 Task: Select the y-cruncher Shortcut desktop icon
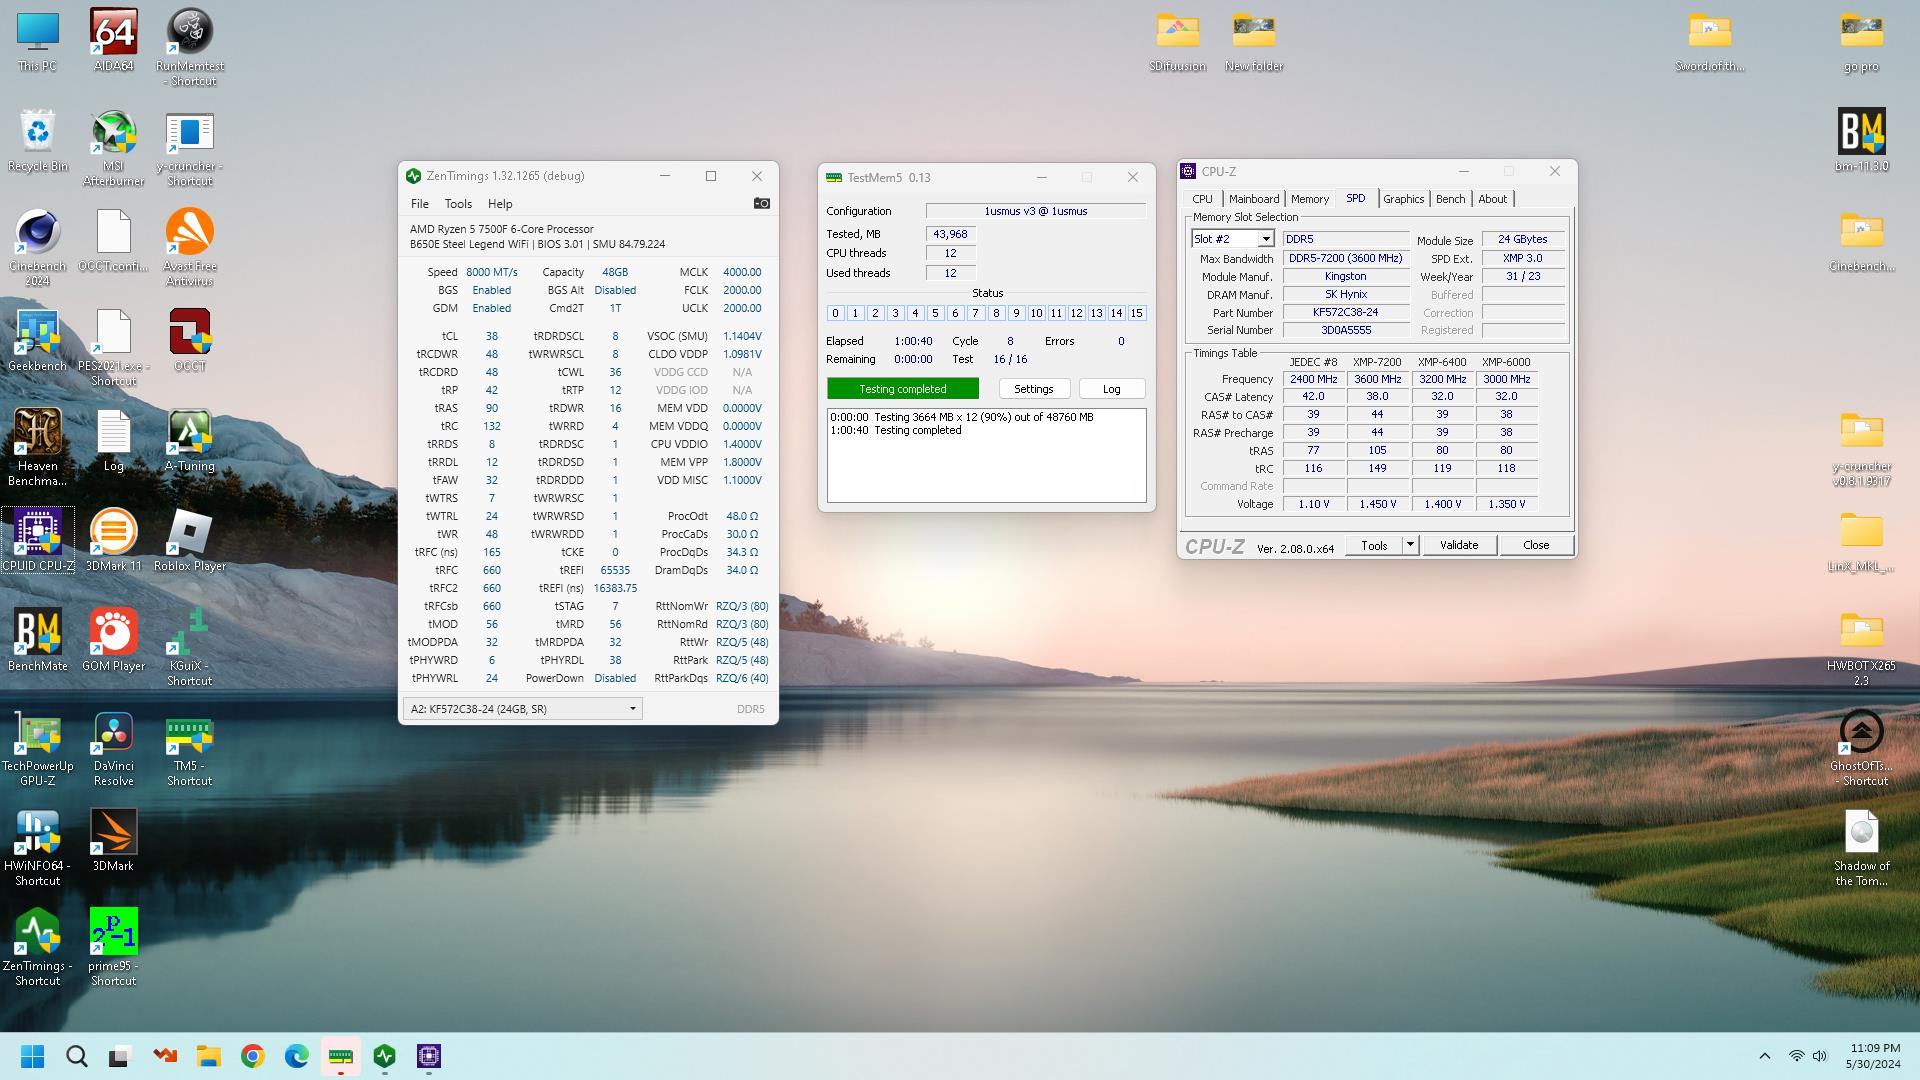(x=189, y=147)
